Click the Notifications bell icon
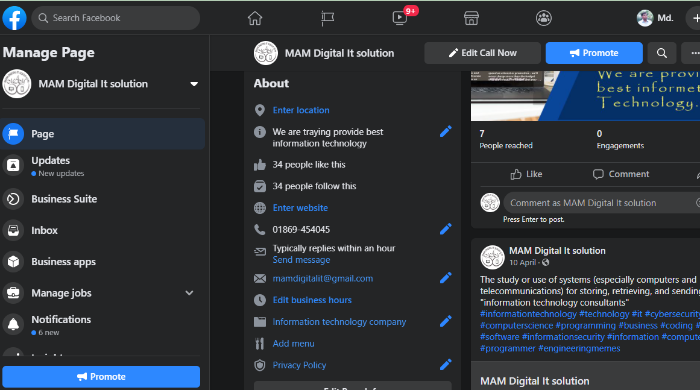This screenshot has height=390, width=700. pyautogui.click(x=13, y=324)
